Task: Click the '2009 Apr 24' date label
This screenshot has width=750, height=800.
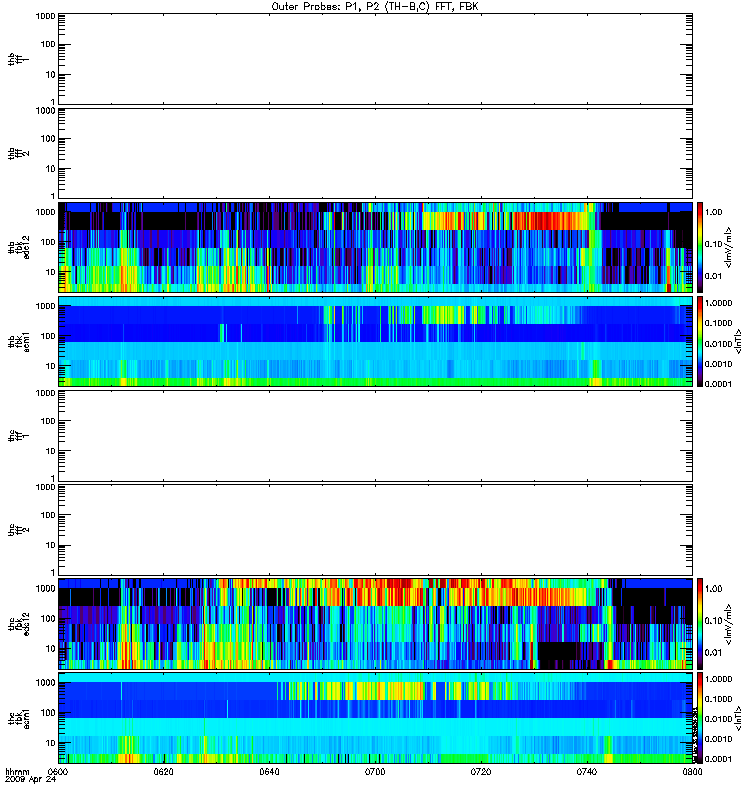Action: tap(30, 779)
